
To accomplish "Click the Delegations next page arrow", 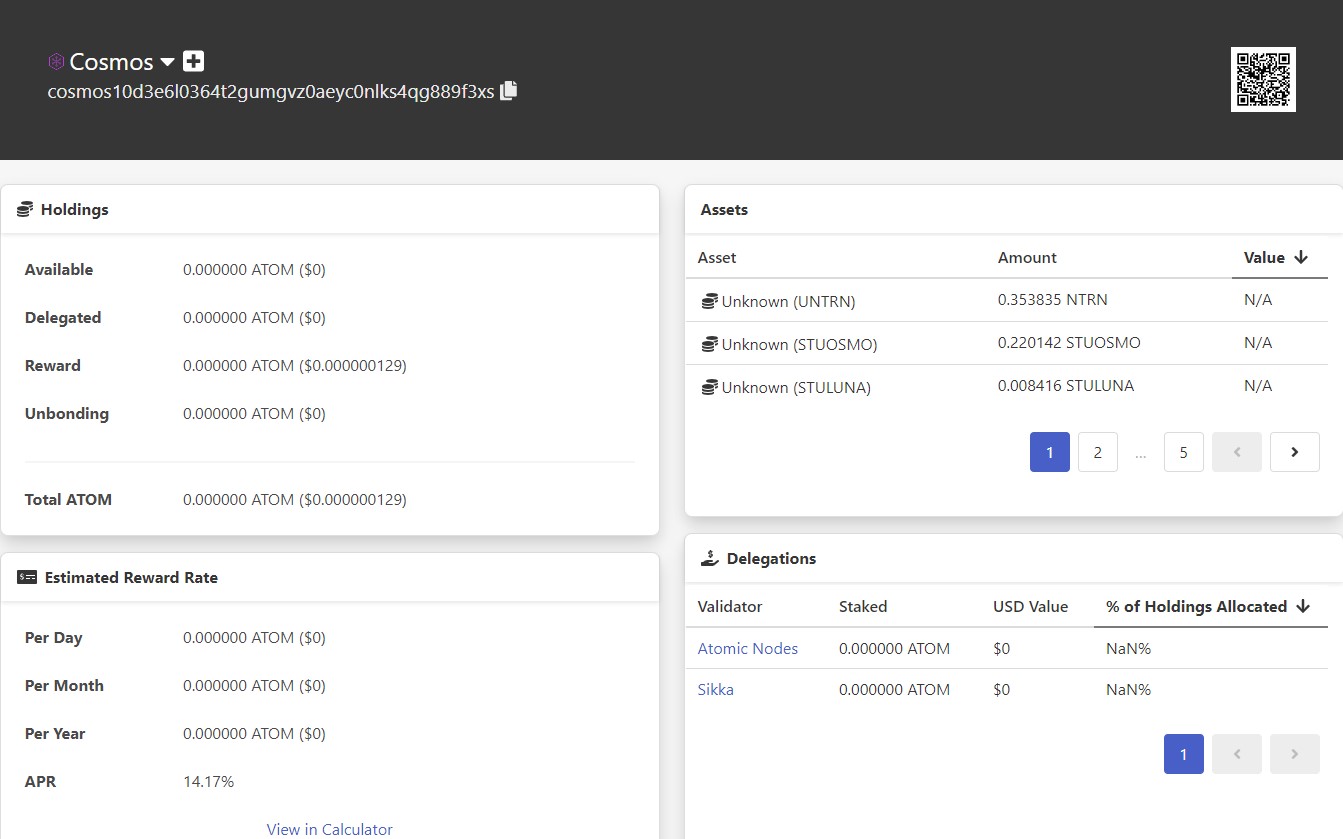I will point(1295,754).
